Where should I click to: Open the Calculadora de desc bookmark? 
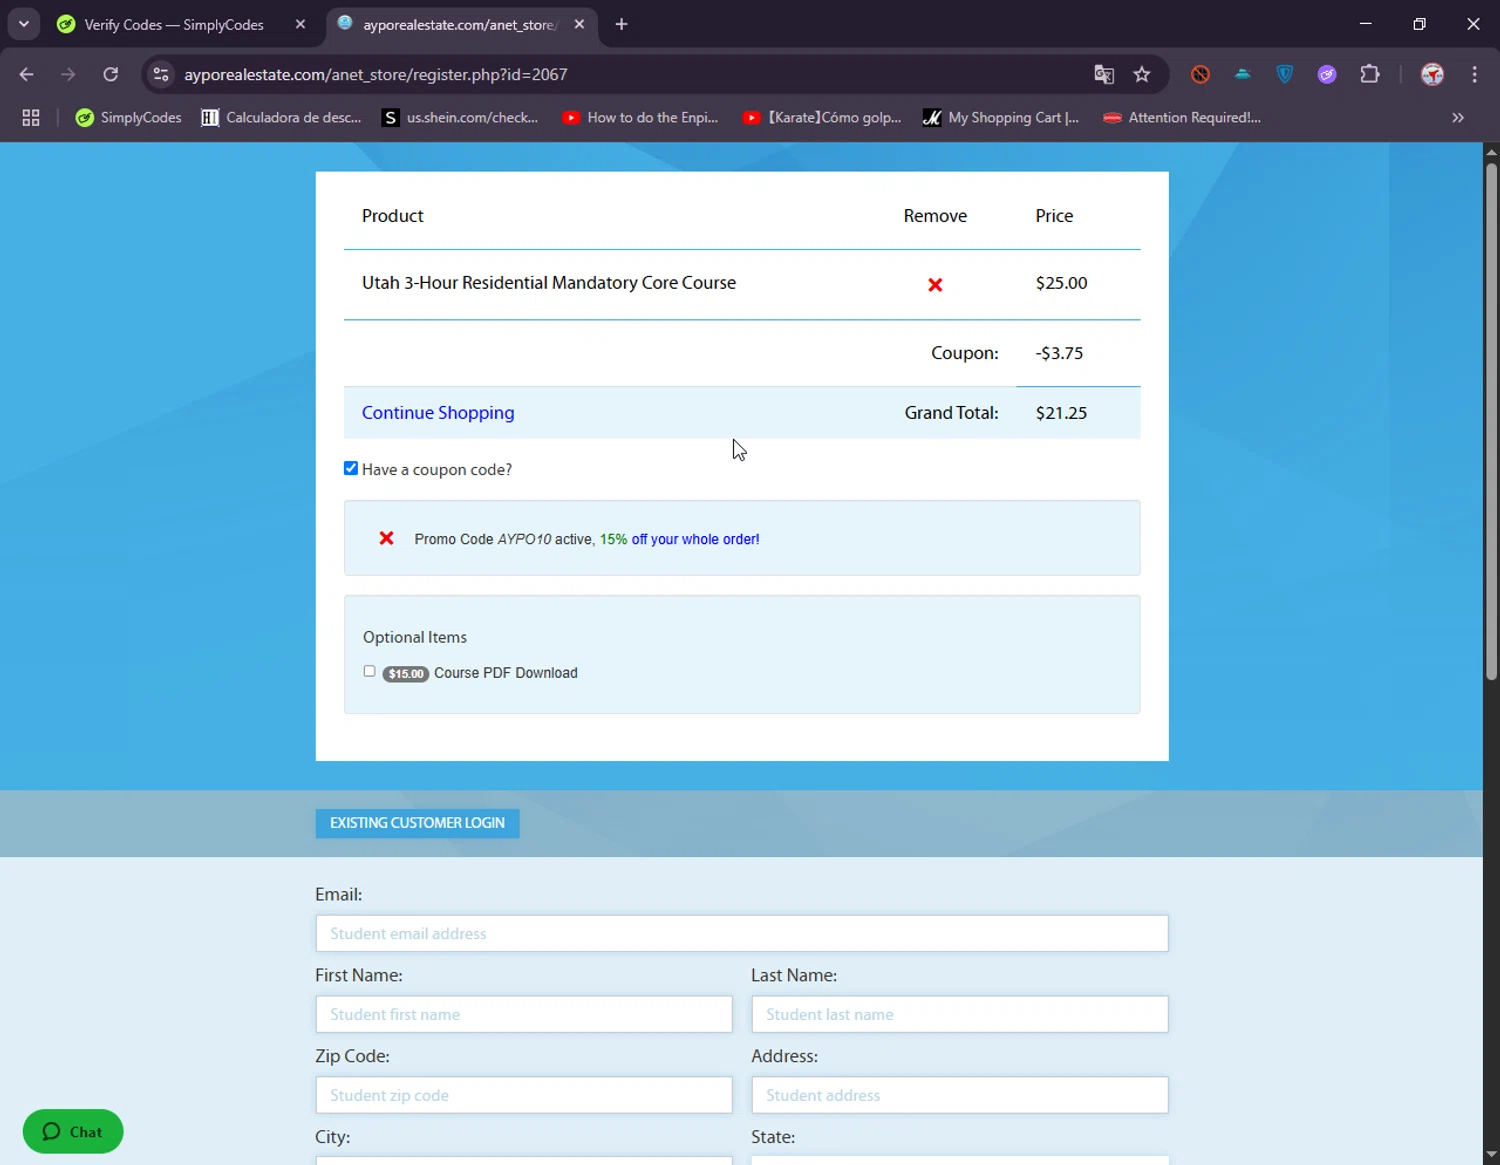pos(282,117)
